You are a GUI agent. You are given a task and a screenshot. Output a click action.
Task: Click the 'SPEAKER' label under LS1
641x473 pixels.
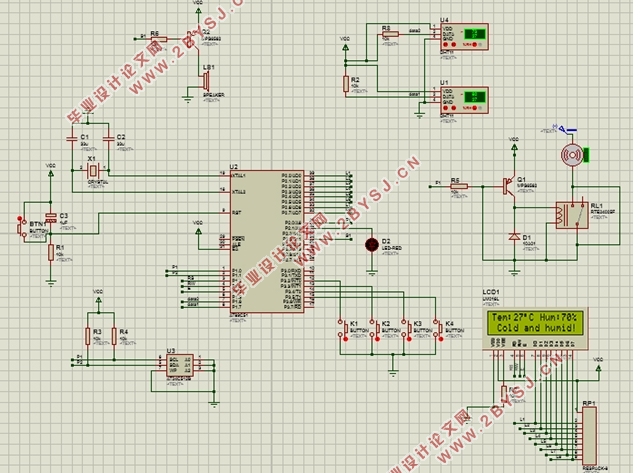tap(213, 95)
